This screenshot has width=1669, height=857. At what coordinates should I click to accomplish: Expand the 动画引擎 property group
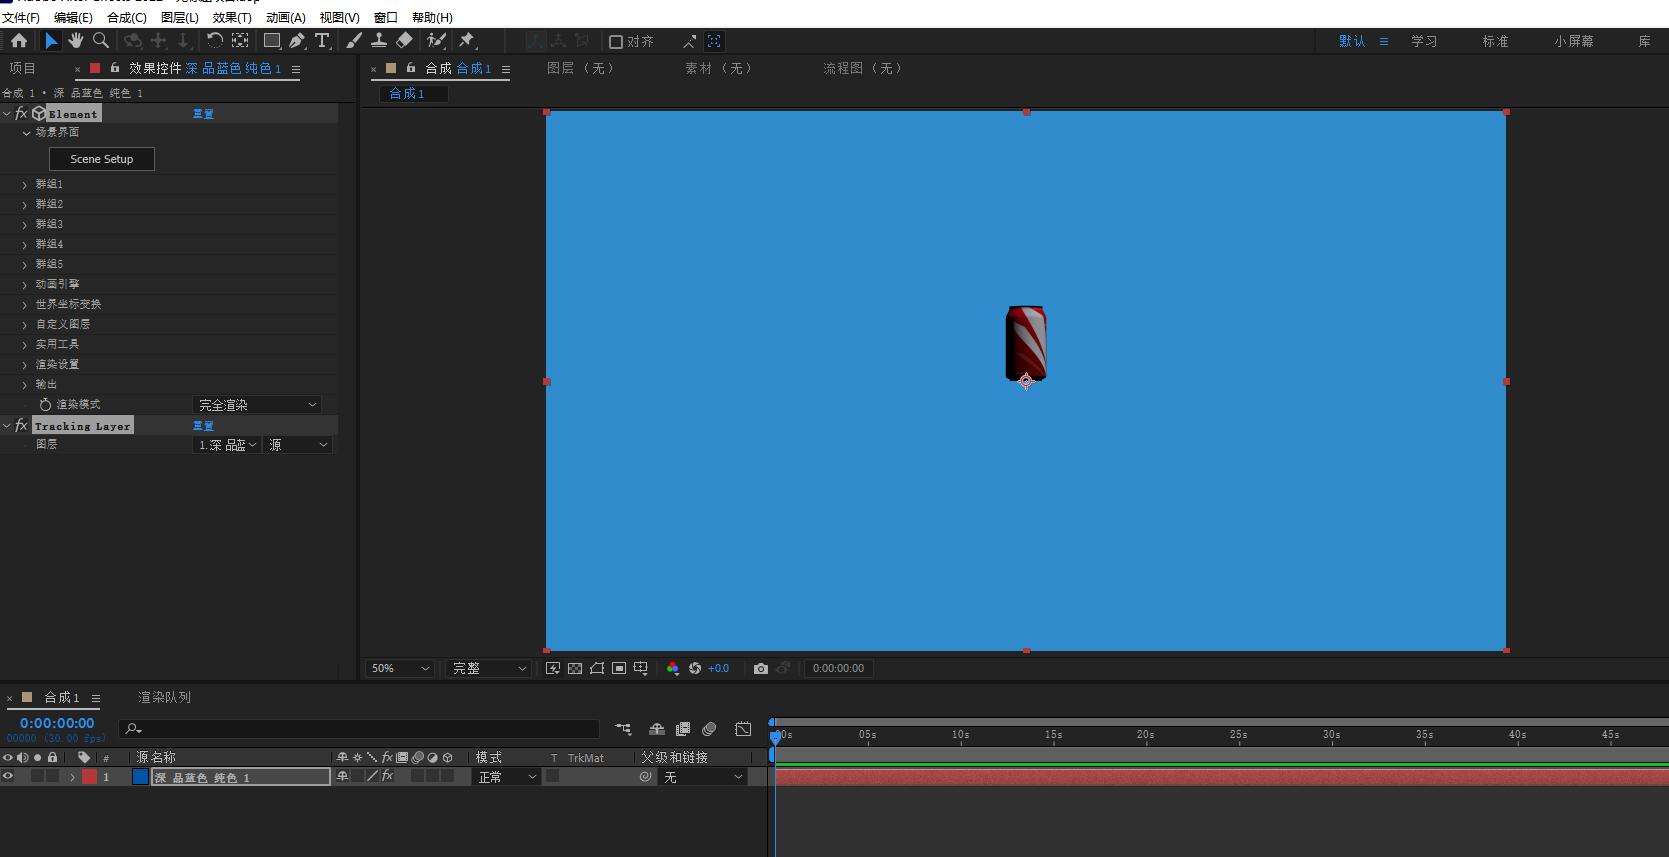pos(25,284)
